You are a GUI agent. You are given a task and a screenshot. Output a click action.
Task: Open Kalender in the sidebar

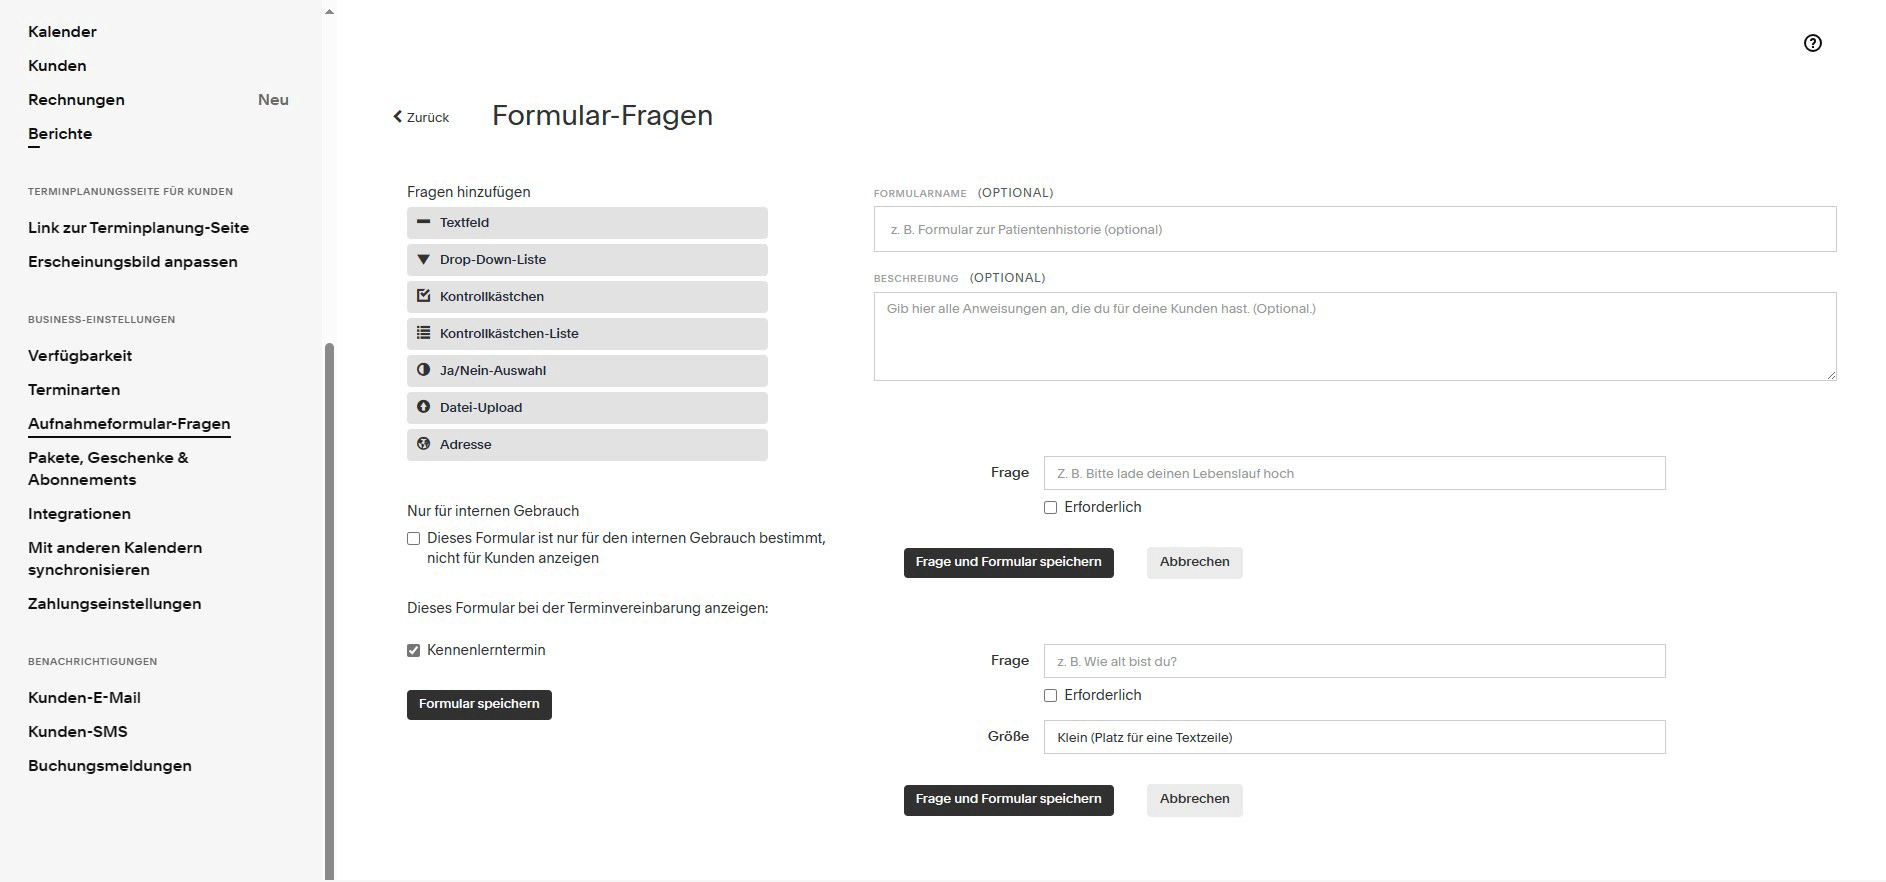click(62, 32)
